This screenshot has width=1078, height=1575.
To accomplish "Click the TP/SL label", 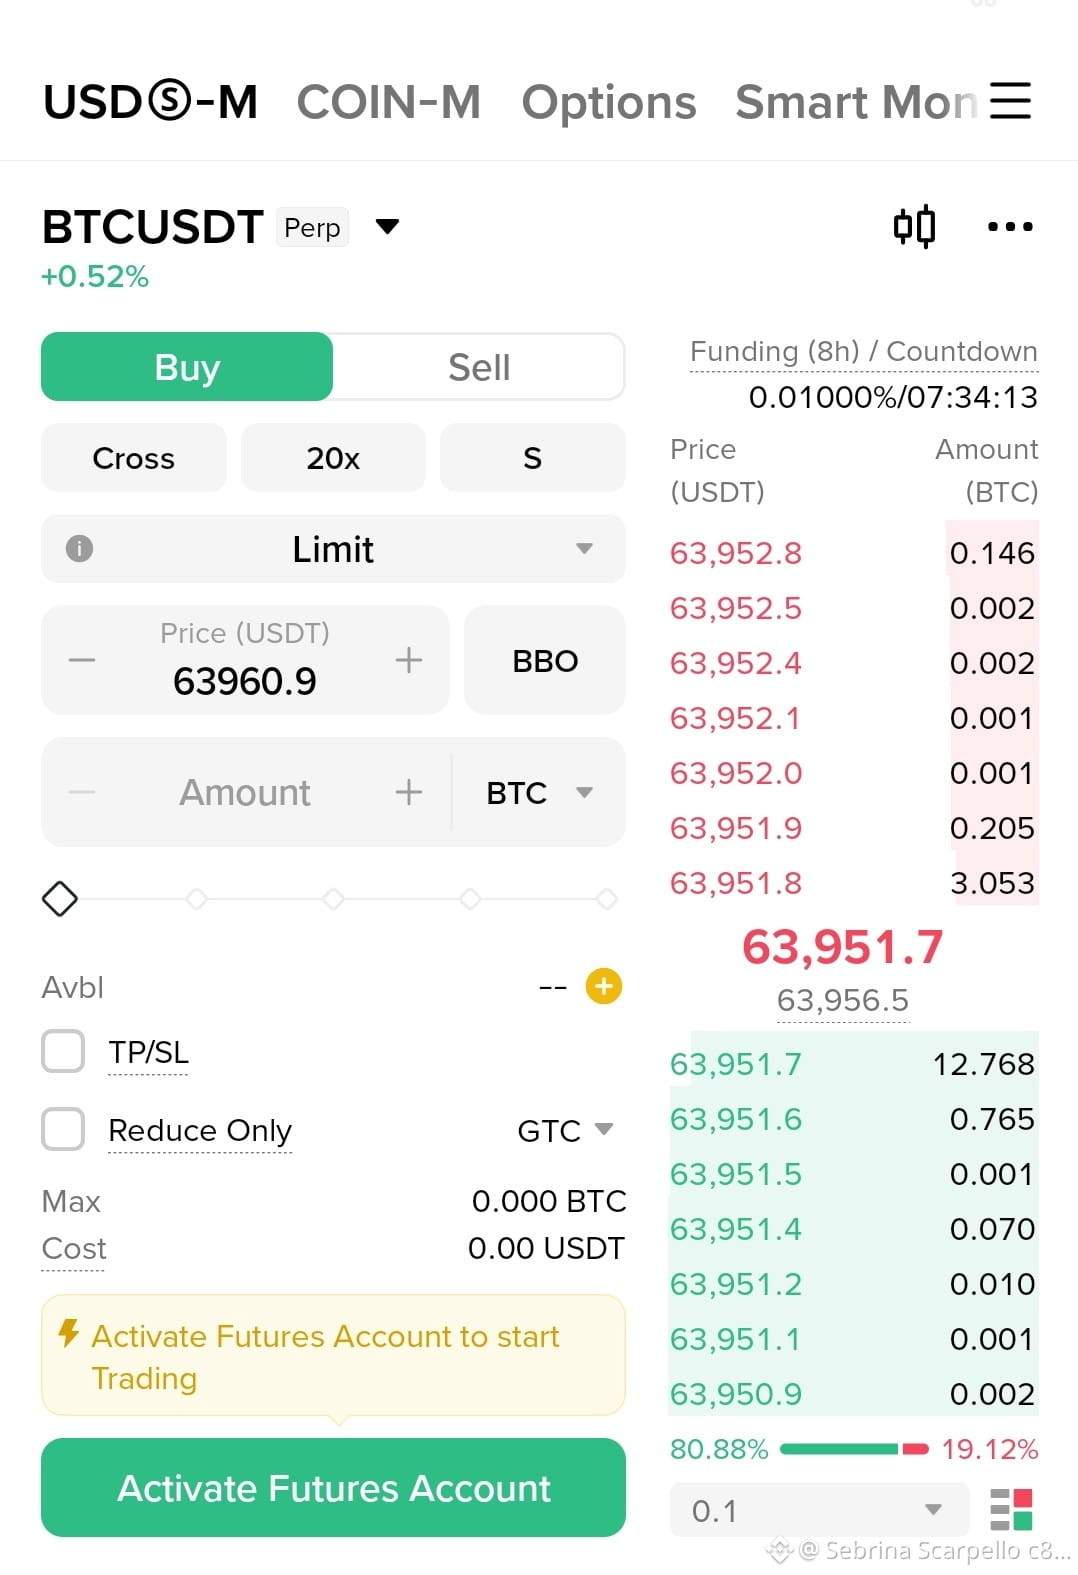I will tap(148, 1052).
